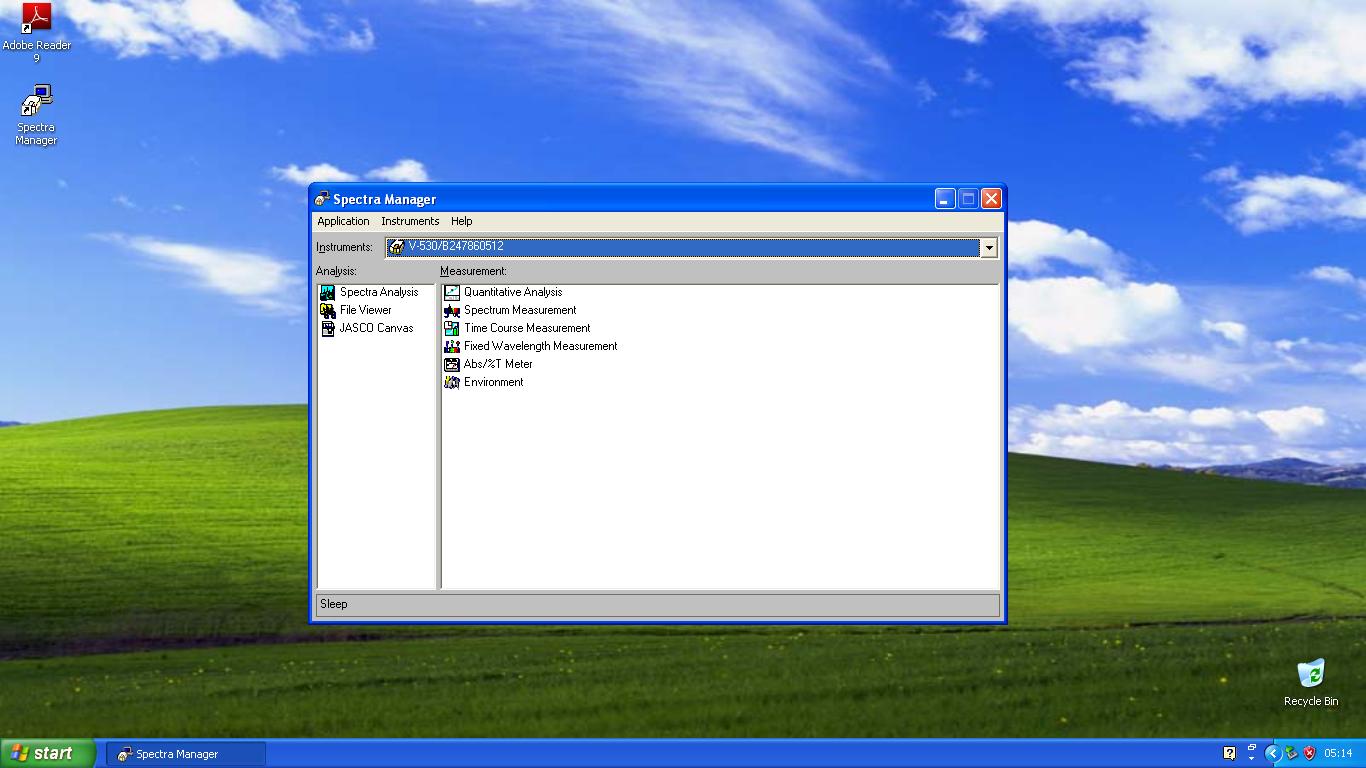Select the 'File Viewer' text label
The image size is (1366, 768).
tap(366, 310)
